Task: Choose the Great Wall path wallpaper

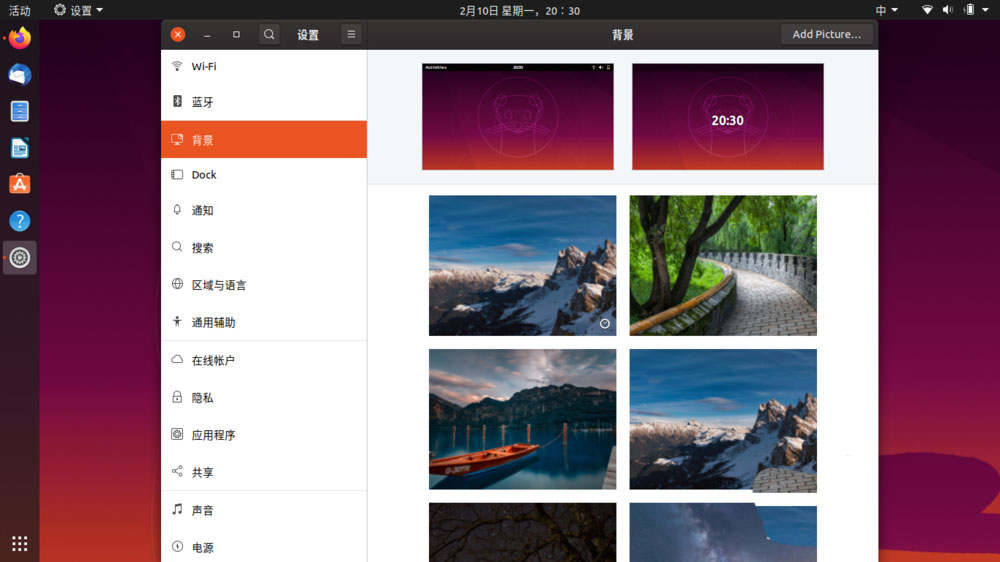Action: 723,265
